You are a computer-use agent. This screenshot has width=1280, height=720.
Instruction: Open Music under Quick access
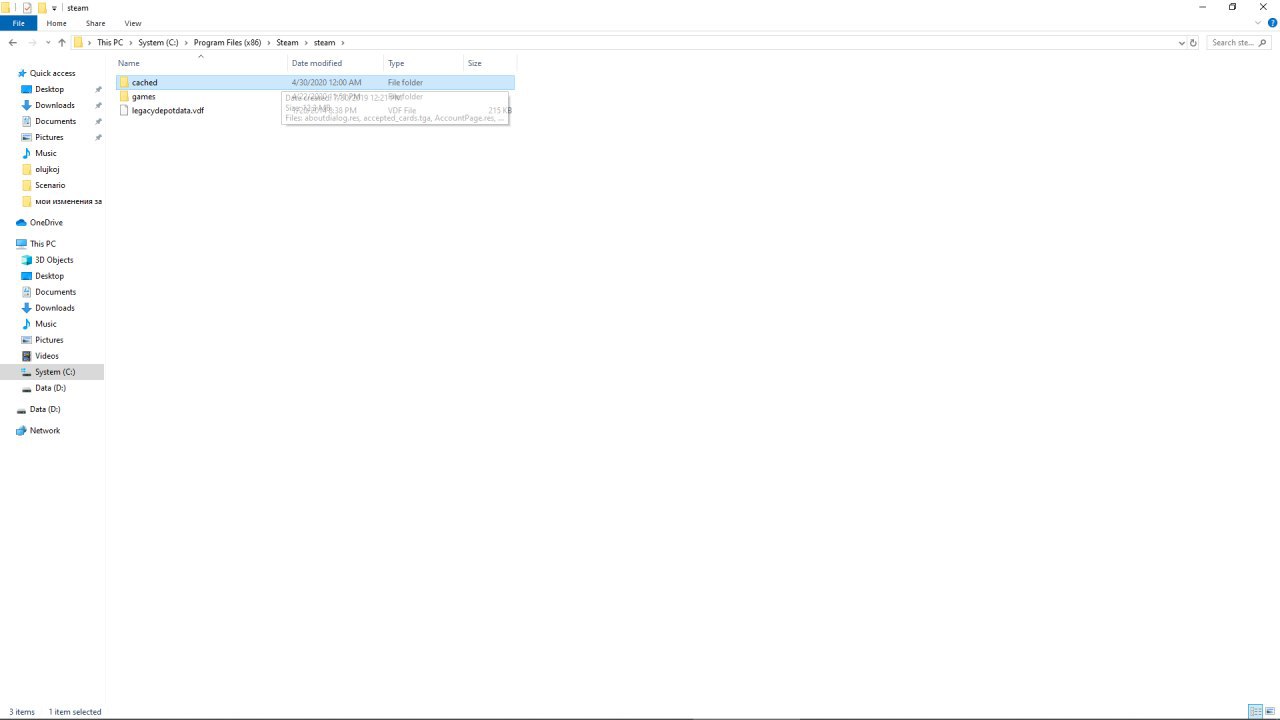pos(46,153)
